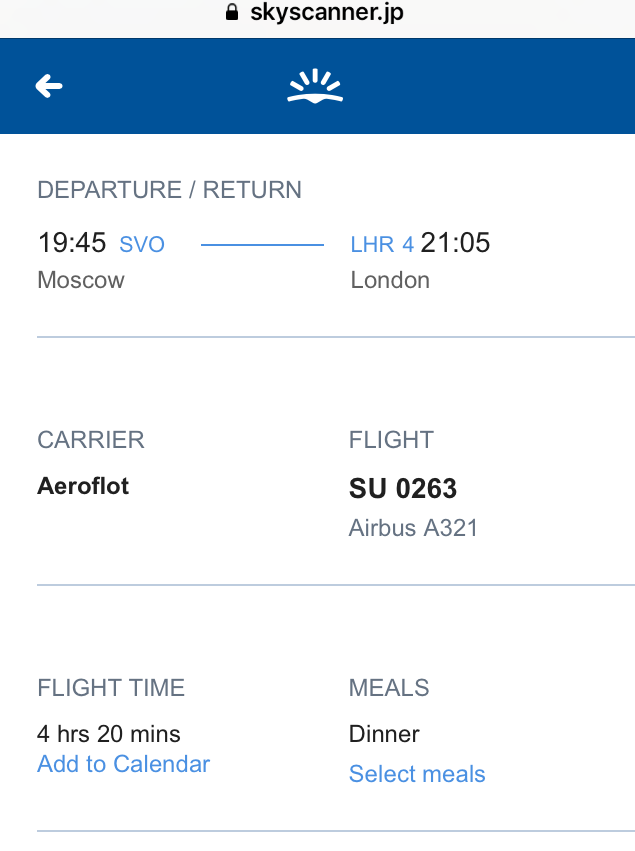Tap the FLIGHT TIME heading
Viewport: 635px width, 851px height.
point(111,688)
